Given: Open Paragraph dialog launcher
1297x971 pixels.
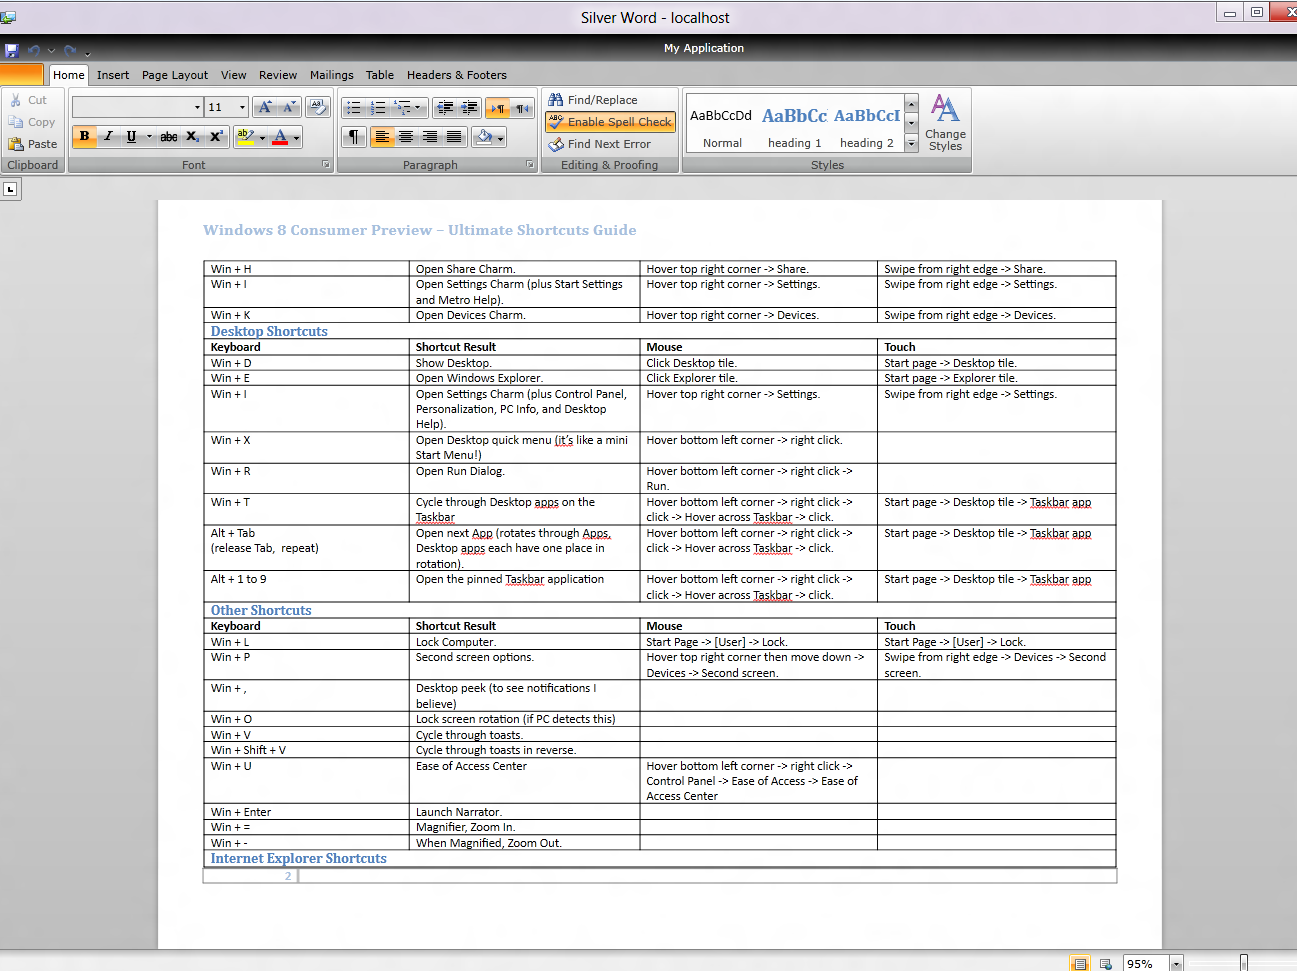Looking at the screenshot, I should click(x=530, y=165).
